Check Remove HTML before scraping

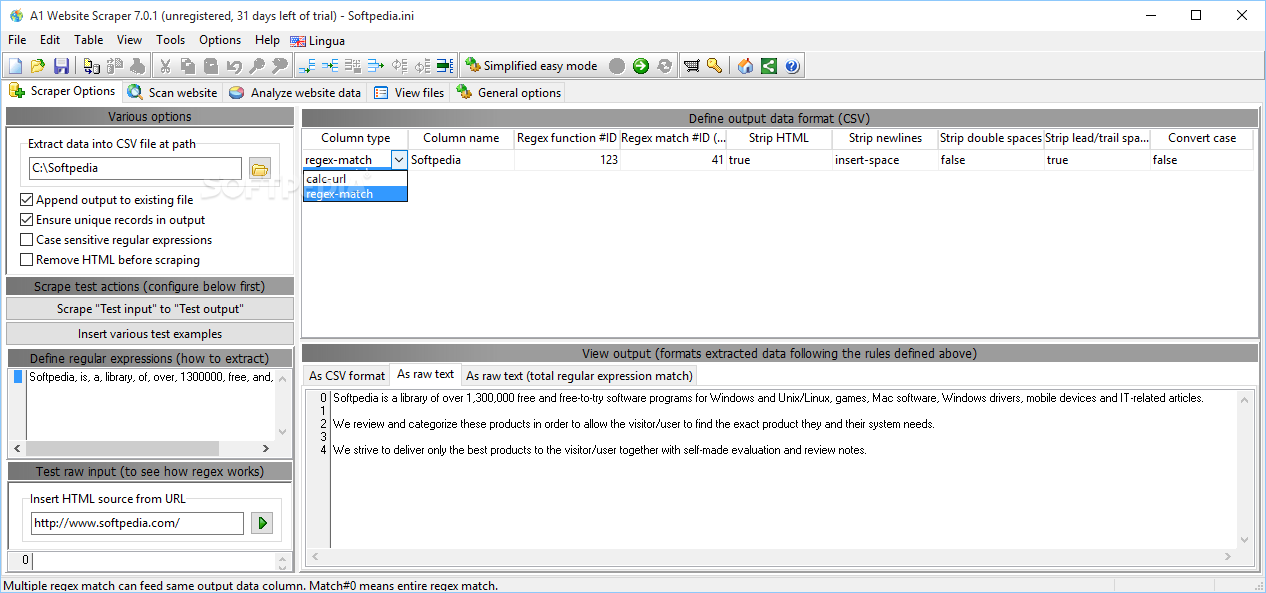(27, 260)
